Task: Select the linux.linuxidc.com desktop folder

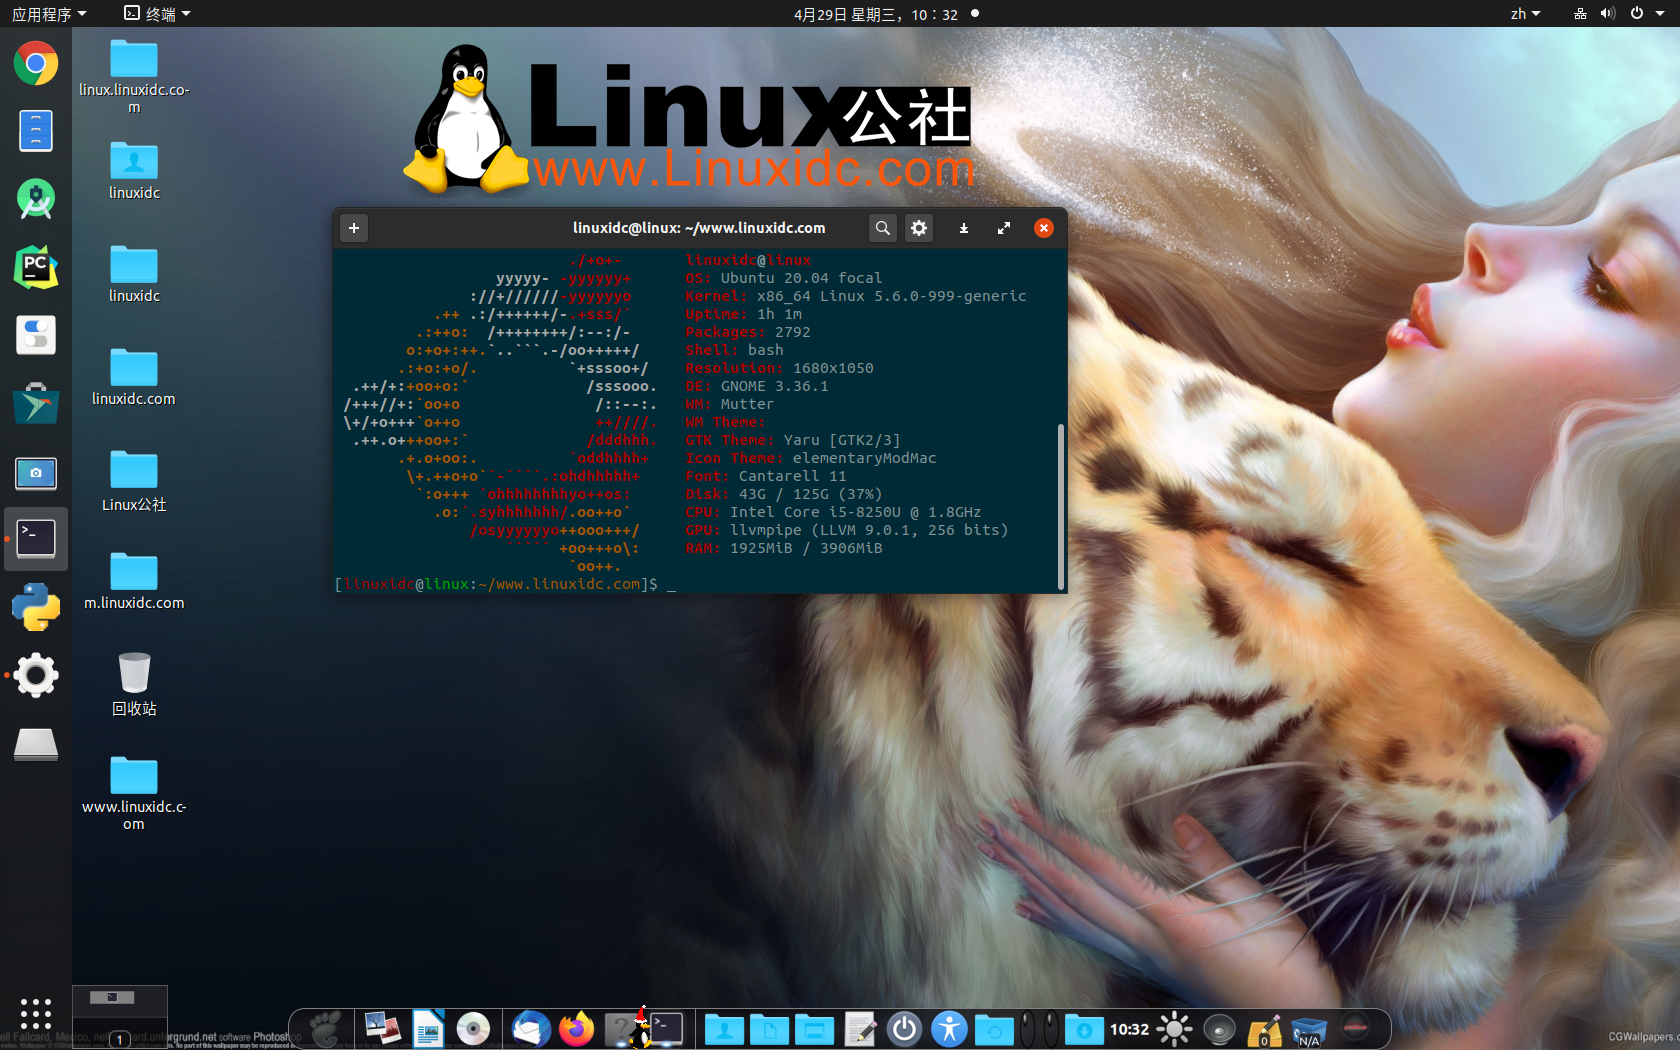Action: (x=134, y=76)
